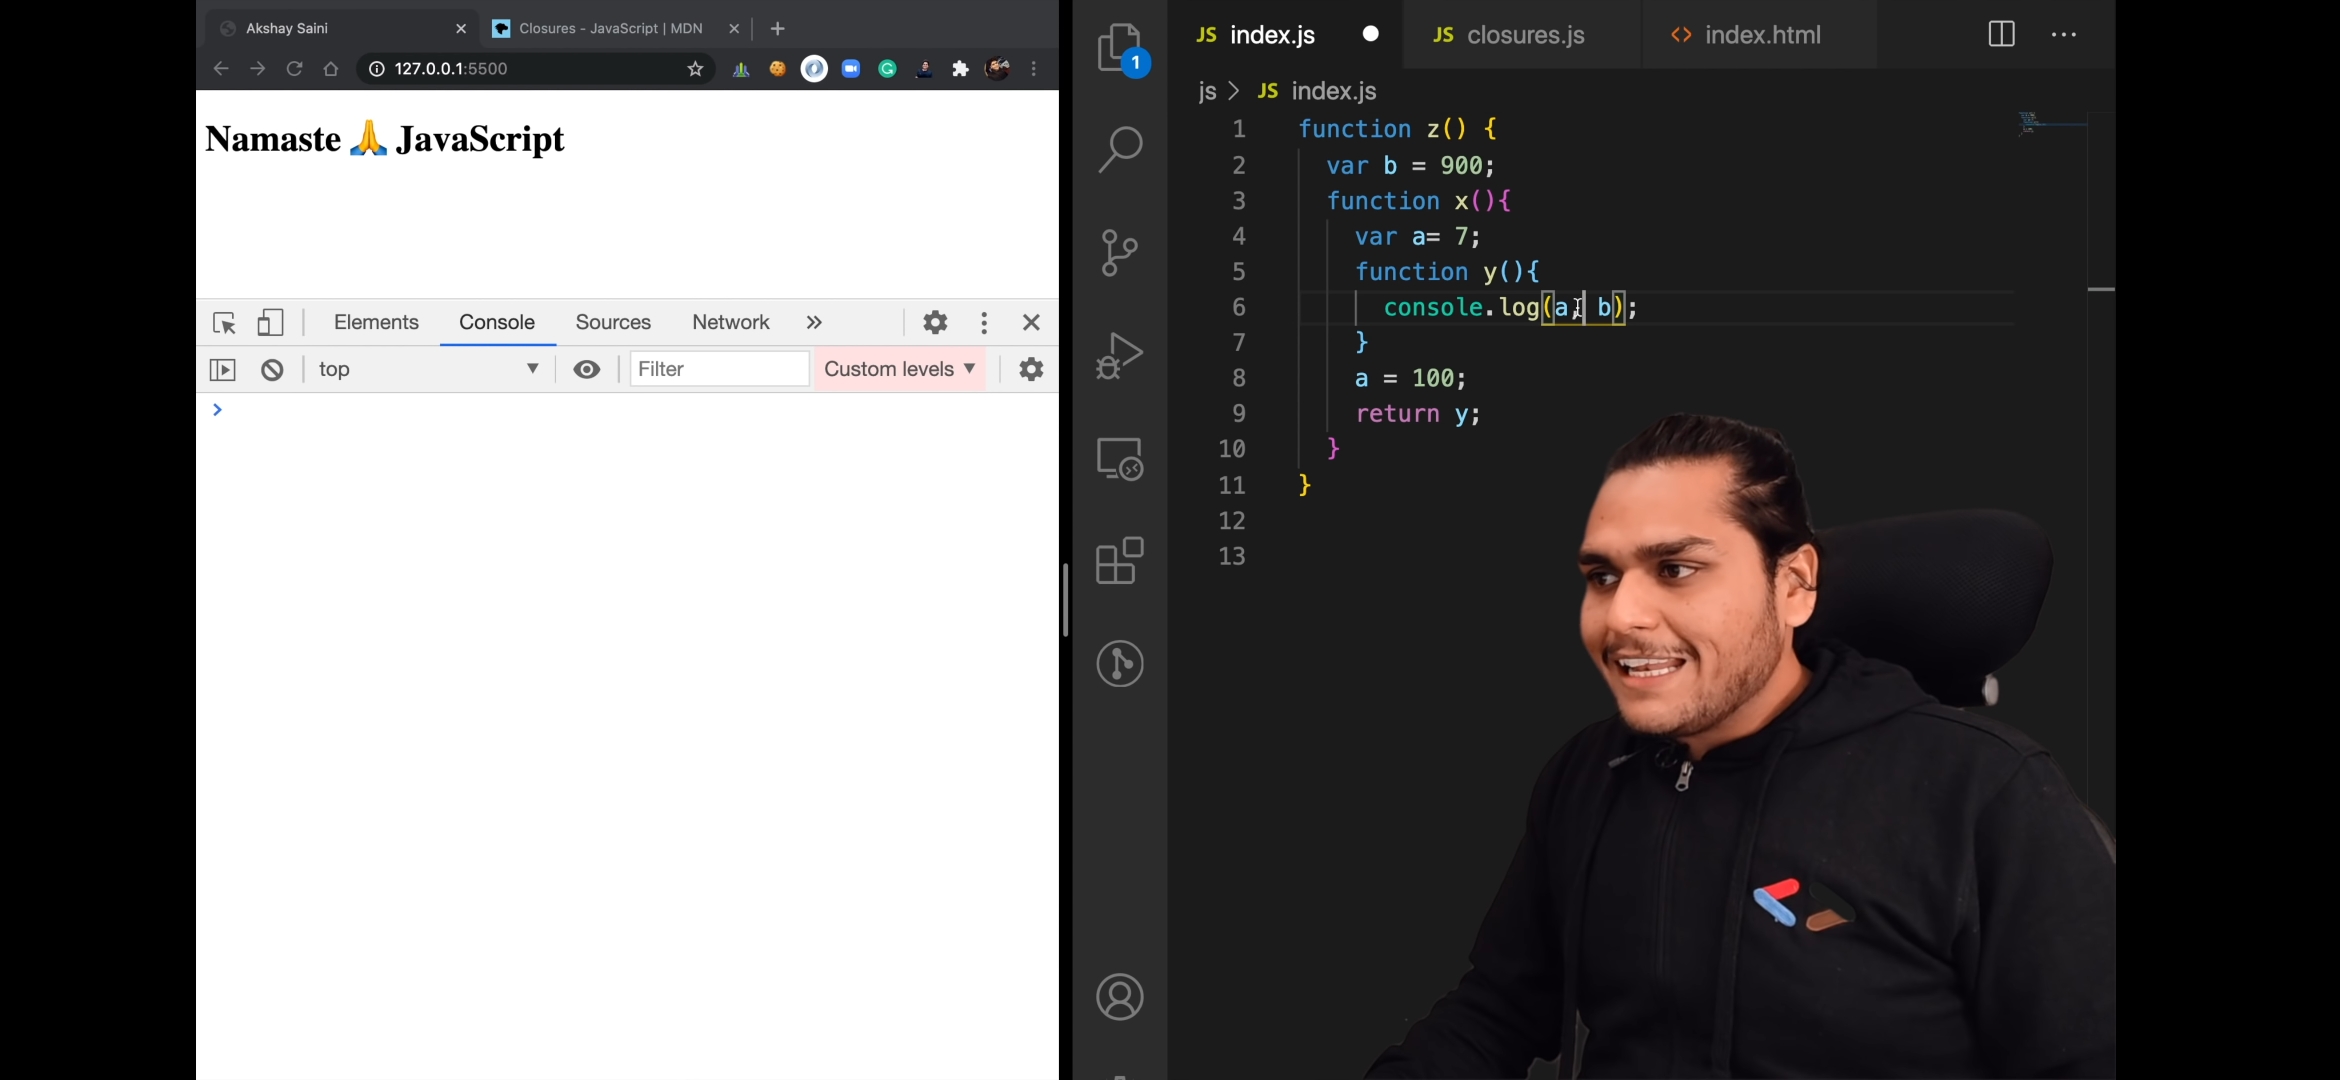Open the Run and Debug view

tap(1119, 355)
